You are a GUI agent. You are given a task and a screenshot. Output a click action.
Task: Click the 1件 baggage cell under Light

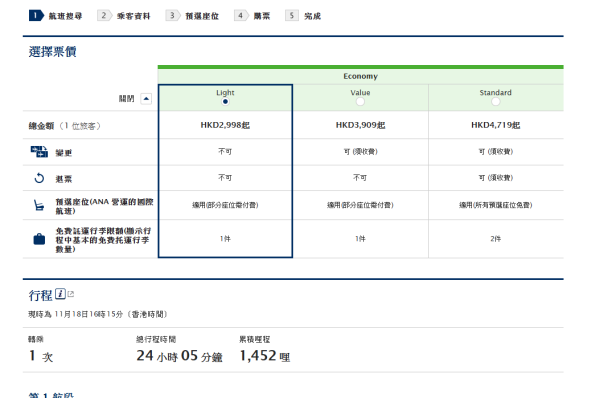[225, 238]
